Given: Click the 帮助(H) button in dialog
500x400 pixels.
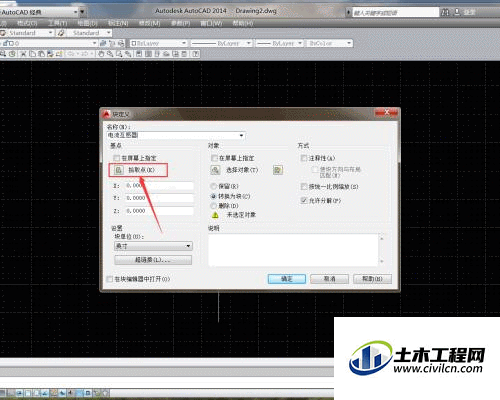Looking at the screenshot, I should (372, 279).
